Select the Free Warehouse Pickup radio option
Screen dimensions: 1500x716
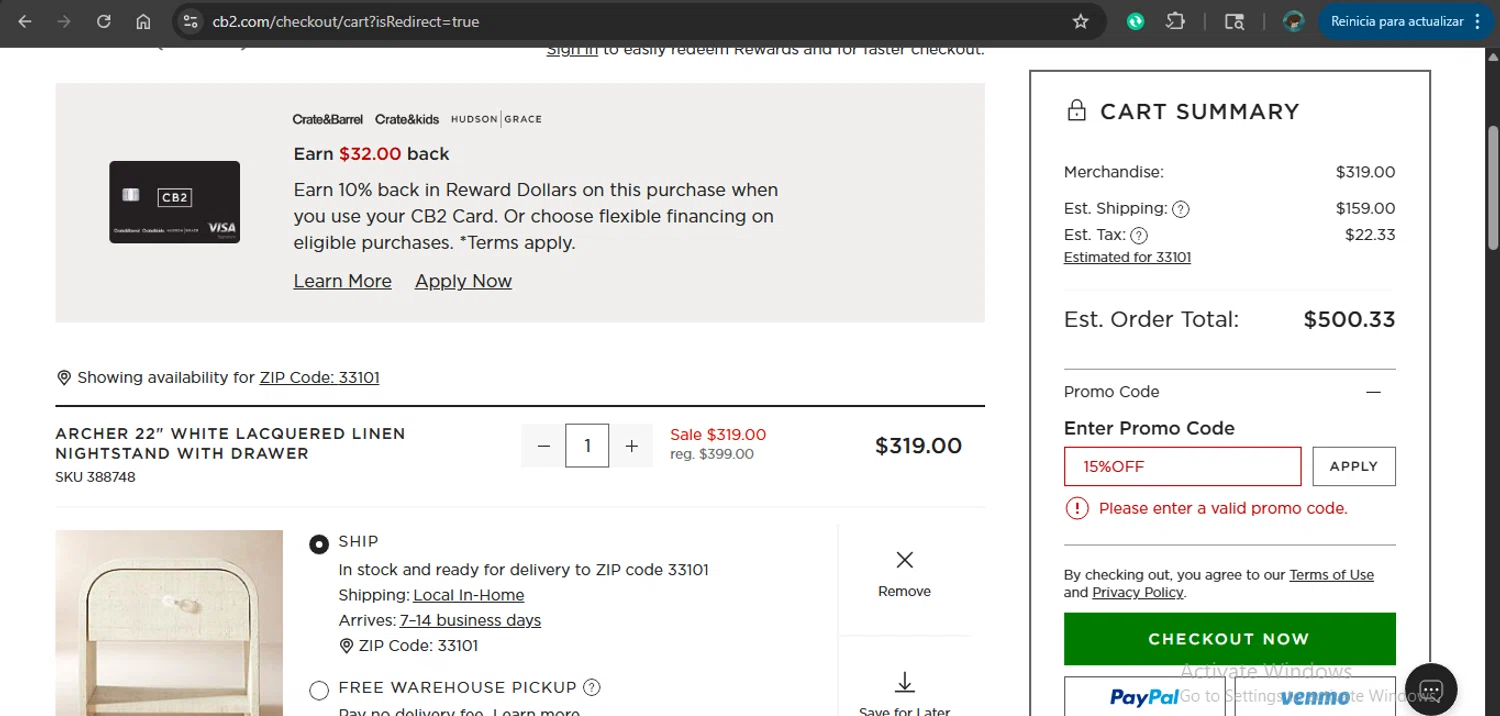pos(319,690)
